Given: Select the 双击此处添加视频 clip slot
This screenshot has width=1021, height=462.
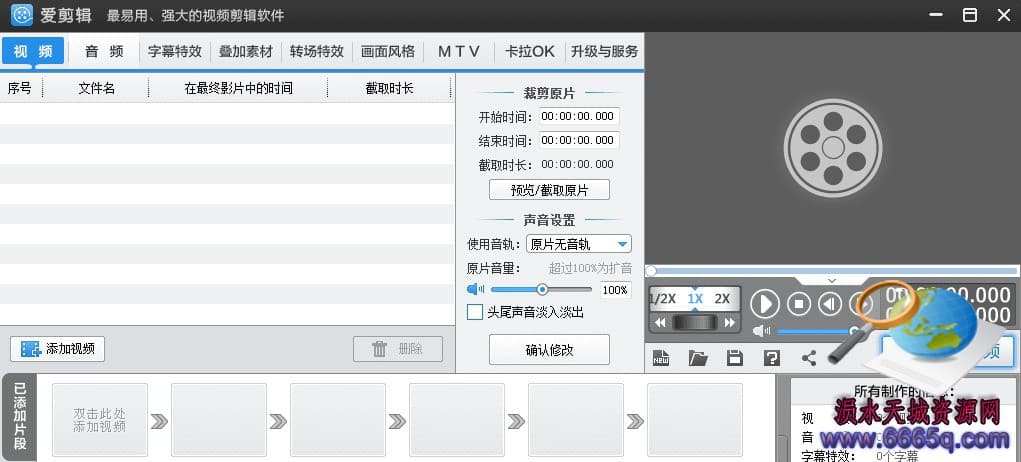Looking at the screenshot, I should [100, 420].
